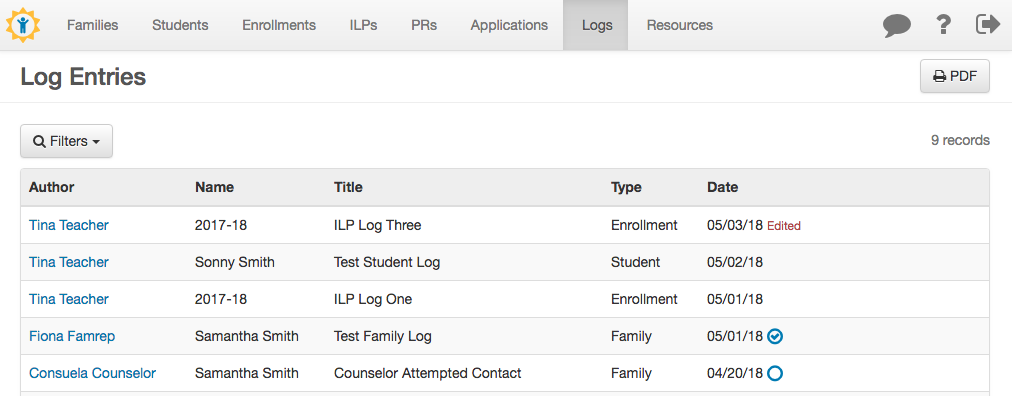
Task: Switch to Applications tab
Action: pyautogui.click(x=509, y=25)
